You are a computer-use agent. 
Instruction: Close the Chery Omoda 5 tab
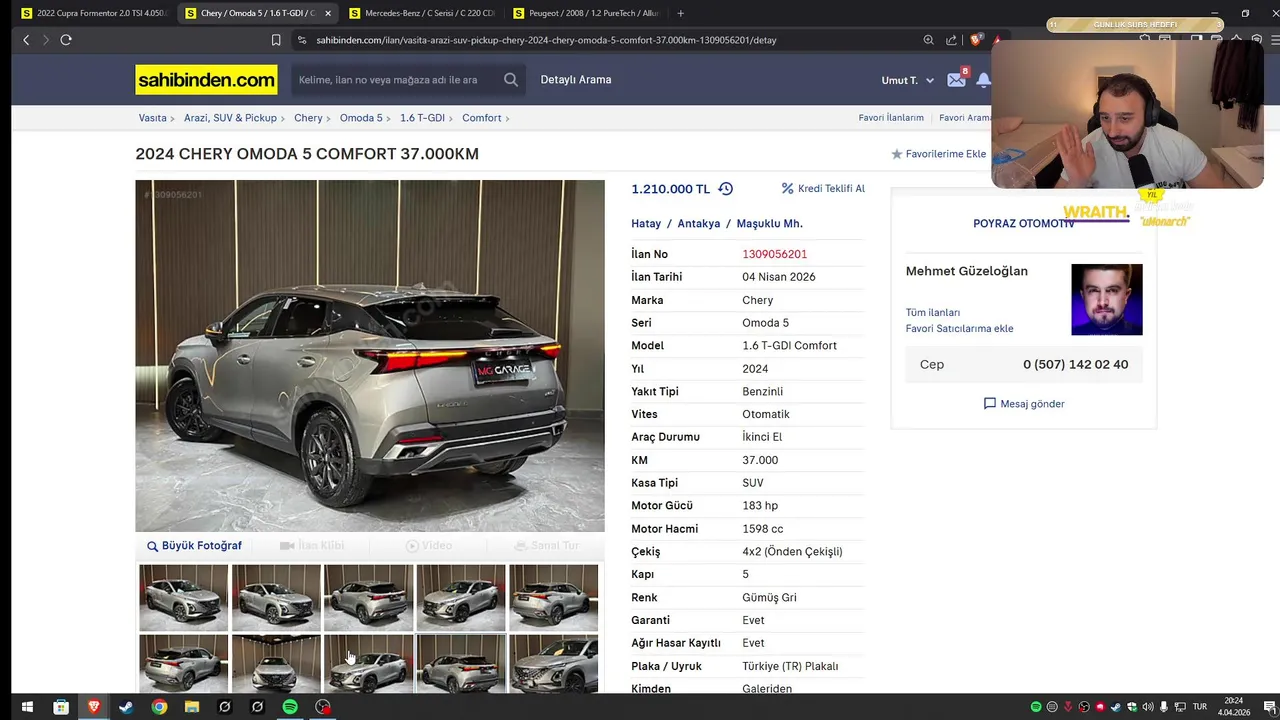[x=328, y=13]
